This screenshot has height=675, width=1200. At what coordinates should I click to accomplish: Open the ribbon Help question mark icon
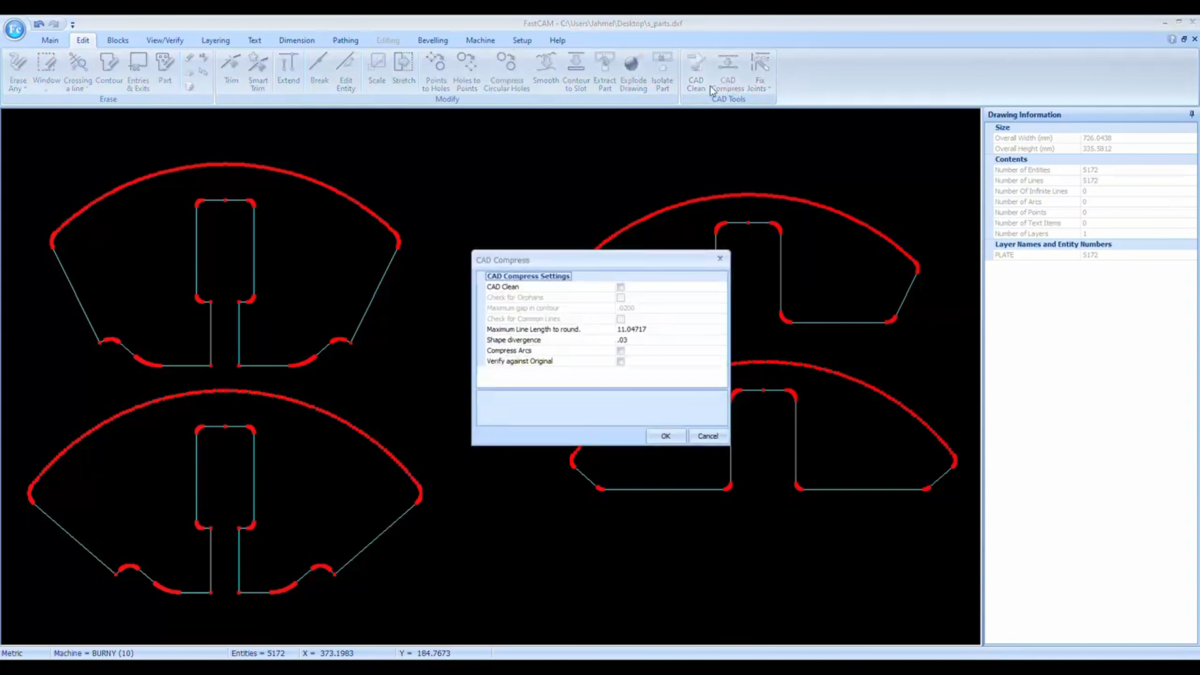[x=1172, y=40]
